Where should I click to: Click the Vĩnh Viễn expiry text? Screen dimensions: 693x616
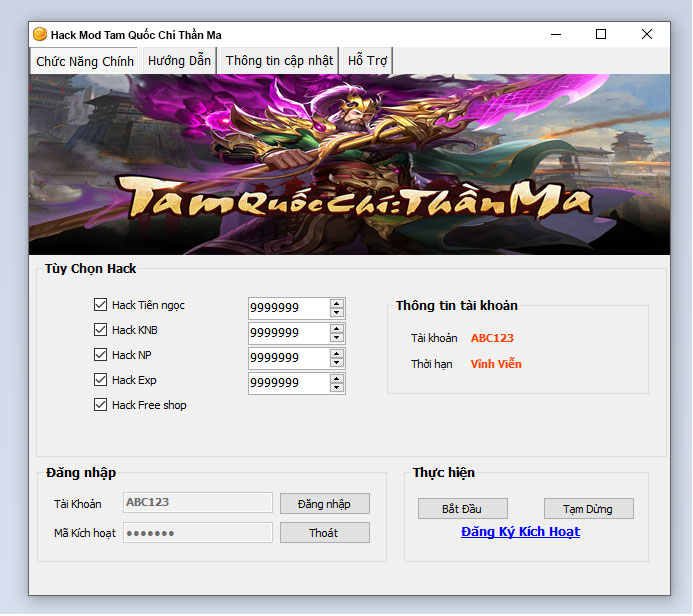496,364
